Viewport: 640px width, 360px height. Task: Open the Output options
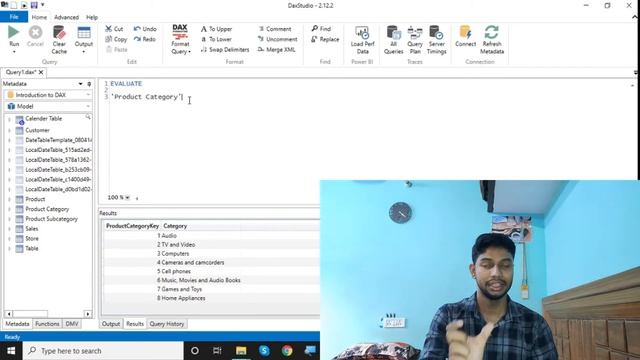84,40
